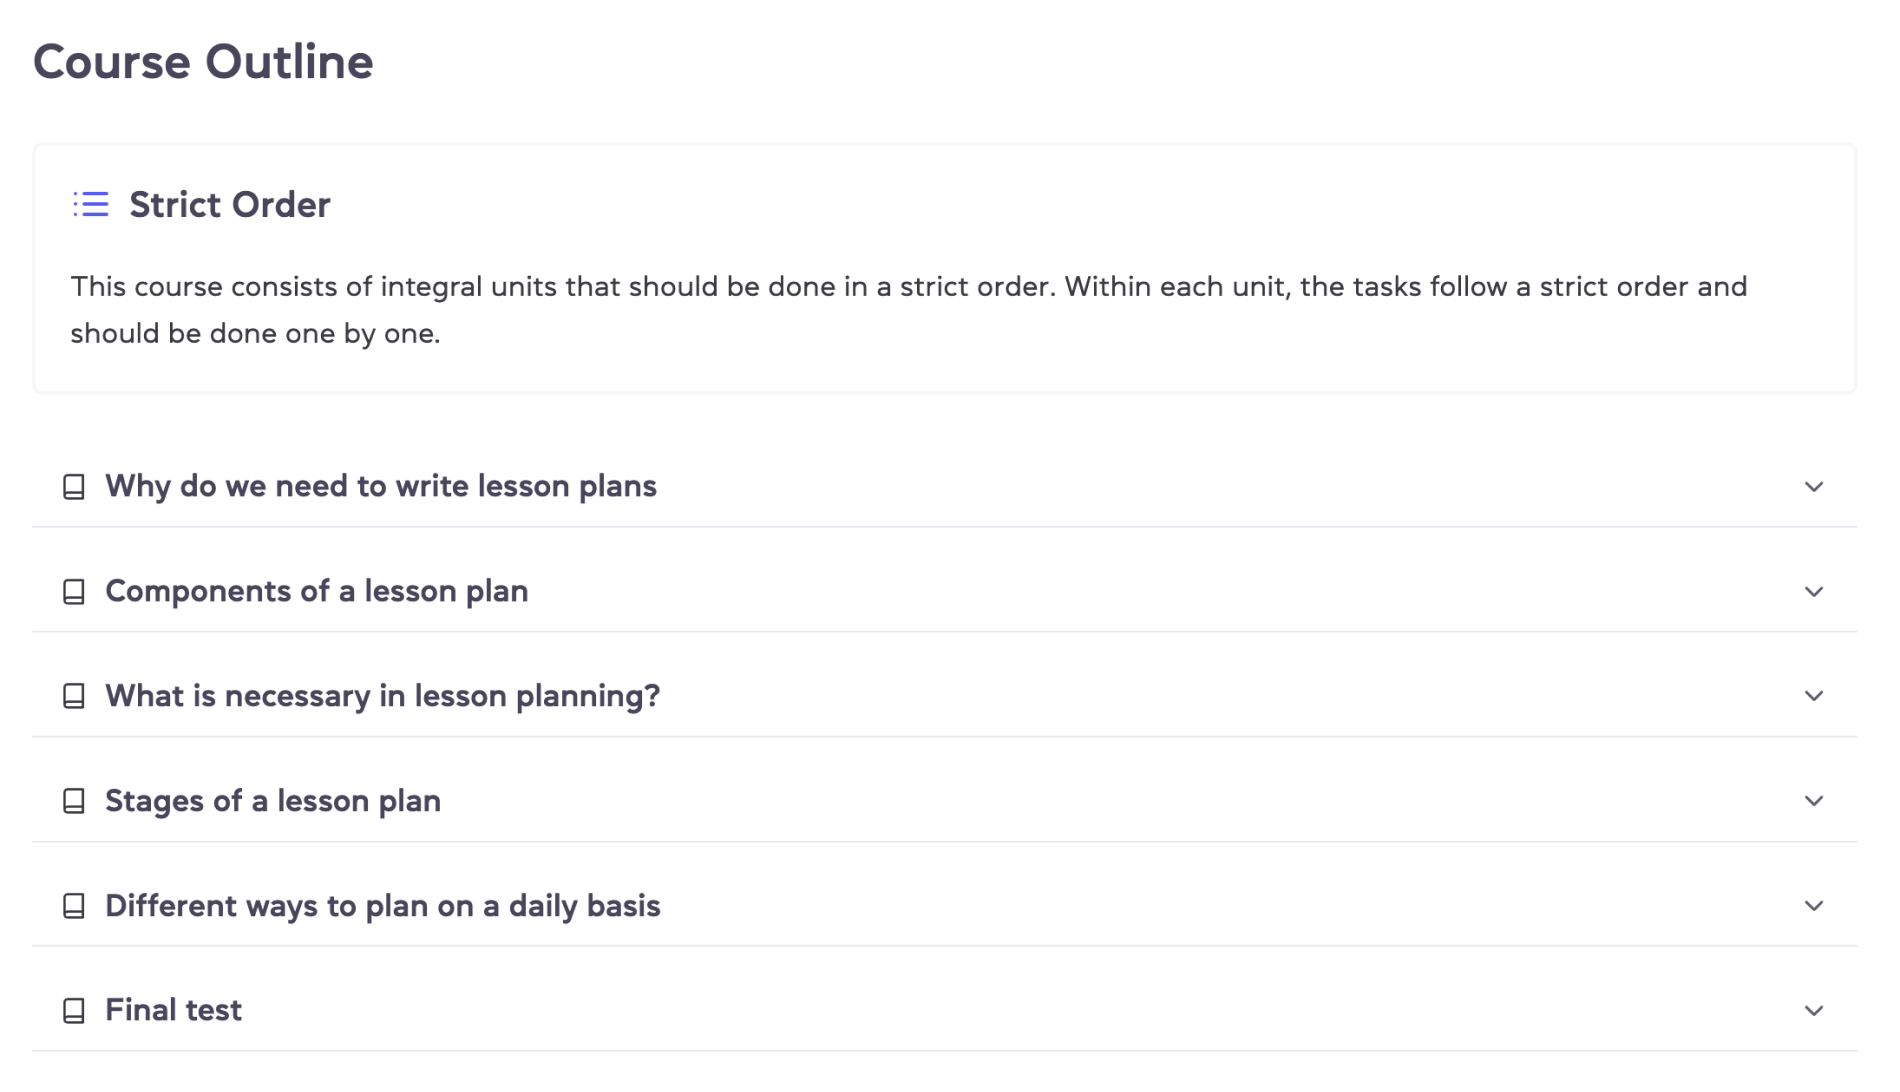
Task: Click book icon beside Why do we need
Action: click(74, 487)
